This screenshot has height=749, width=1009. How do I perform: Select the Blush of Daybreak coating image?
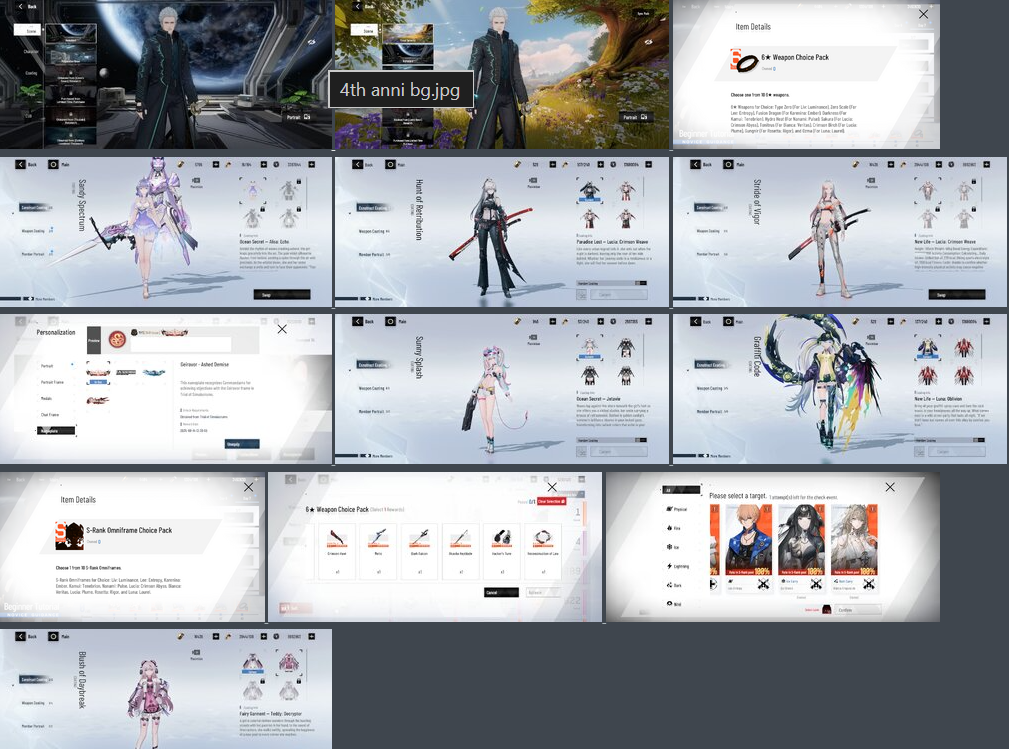[x=166, y=689]
